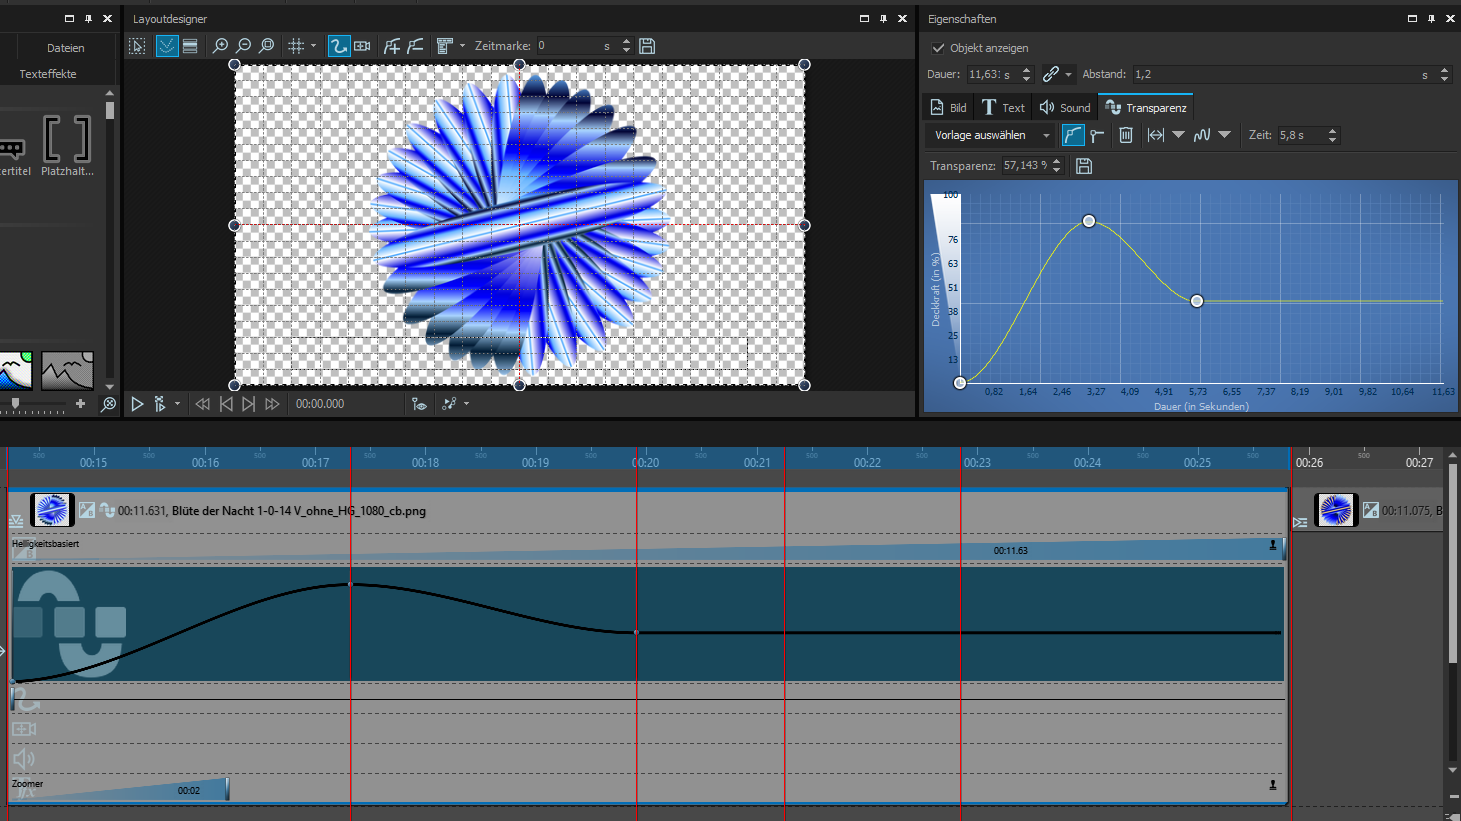Open the Texteffekte section
The height and width of the screenshot is (821, 1461).
tap(48, 74)
